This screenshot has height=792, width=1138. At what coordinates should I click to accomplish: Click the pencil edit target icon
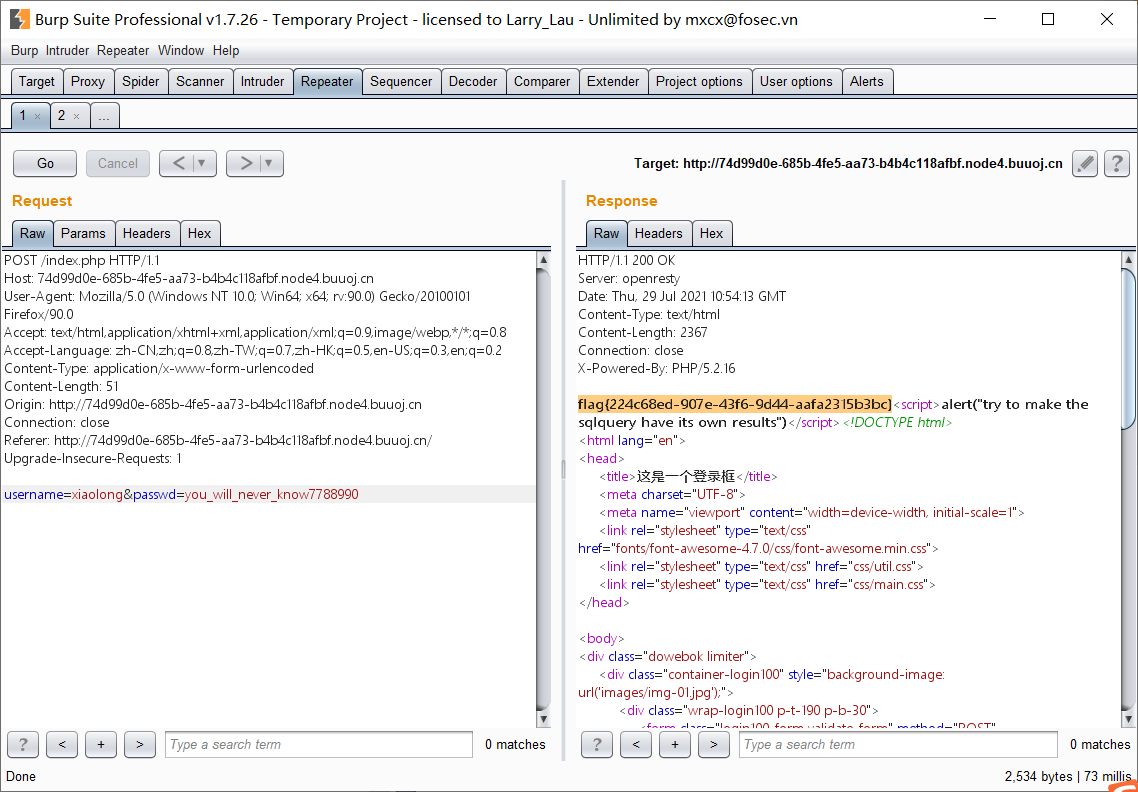pyautogui.click(x=1085, y=163)
